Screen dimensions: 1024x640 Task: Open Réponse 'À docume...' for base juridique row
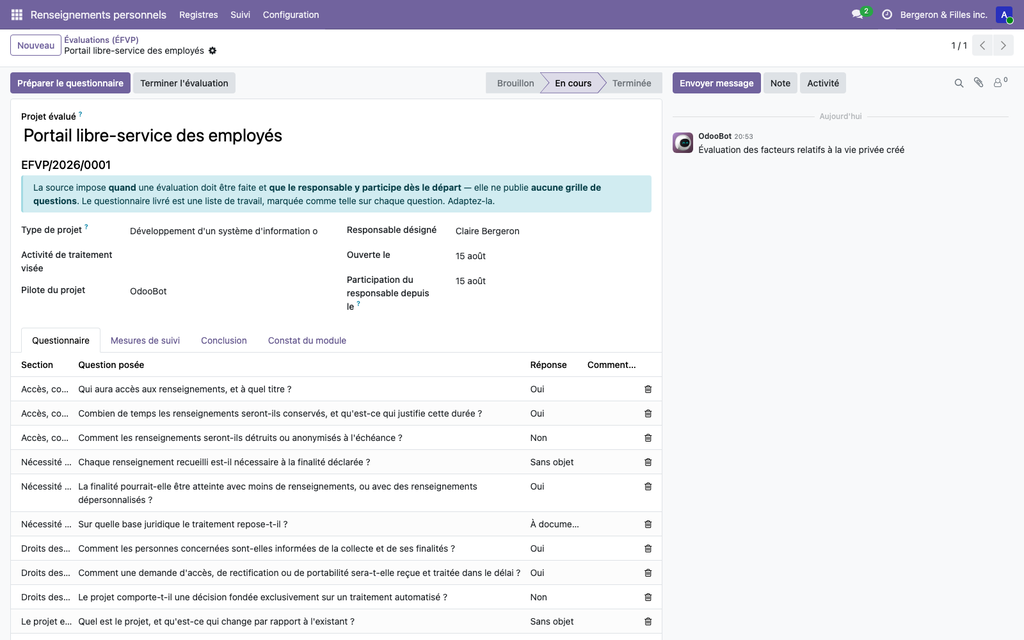pos(554,524)
